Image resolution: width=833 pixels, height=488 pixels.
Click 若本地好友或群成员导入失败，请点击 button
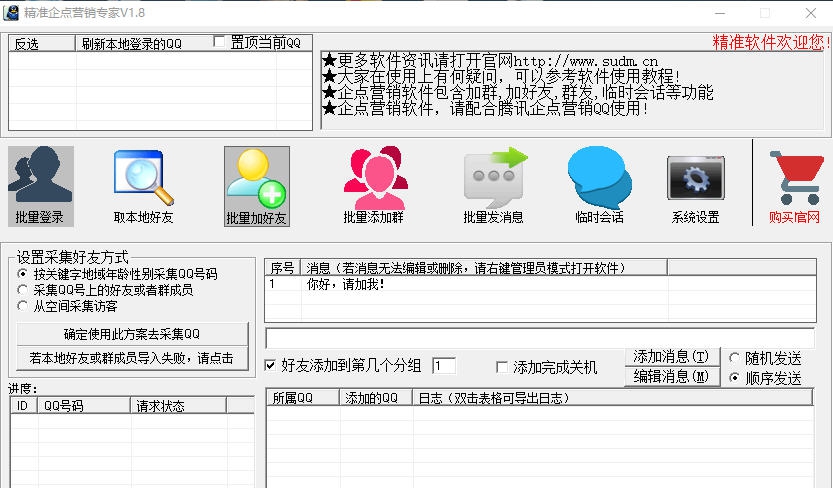tap(132, 358)
